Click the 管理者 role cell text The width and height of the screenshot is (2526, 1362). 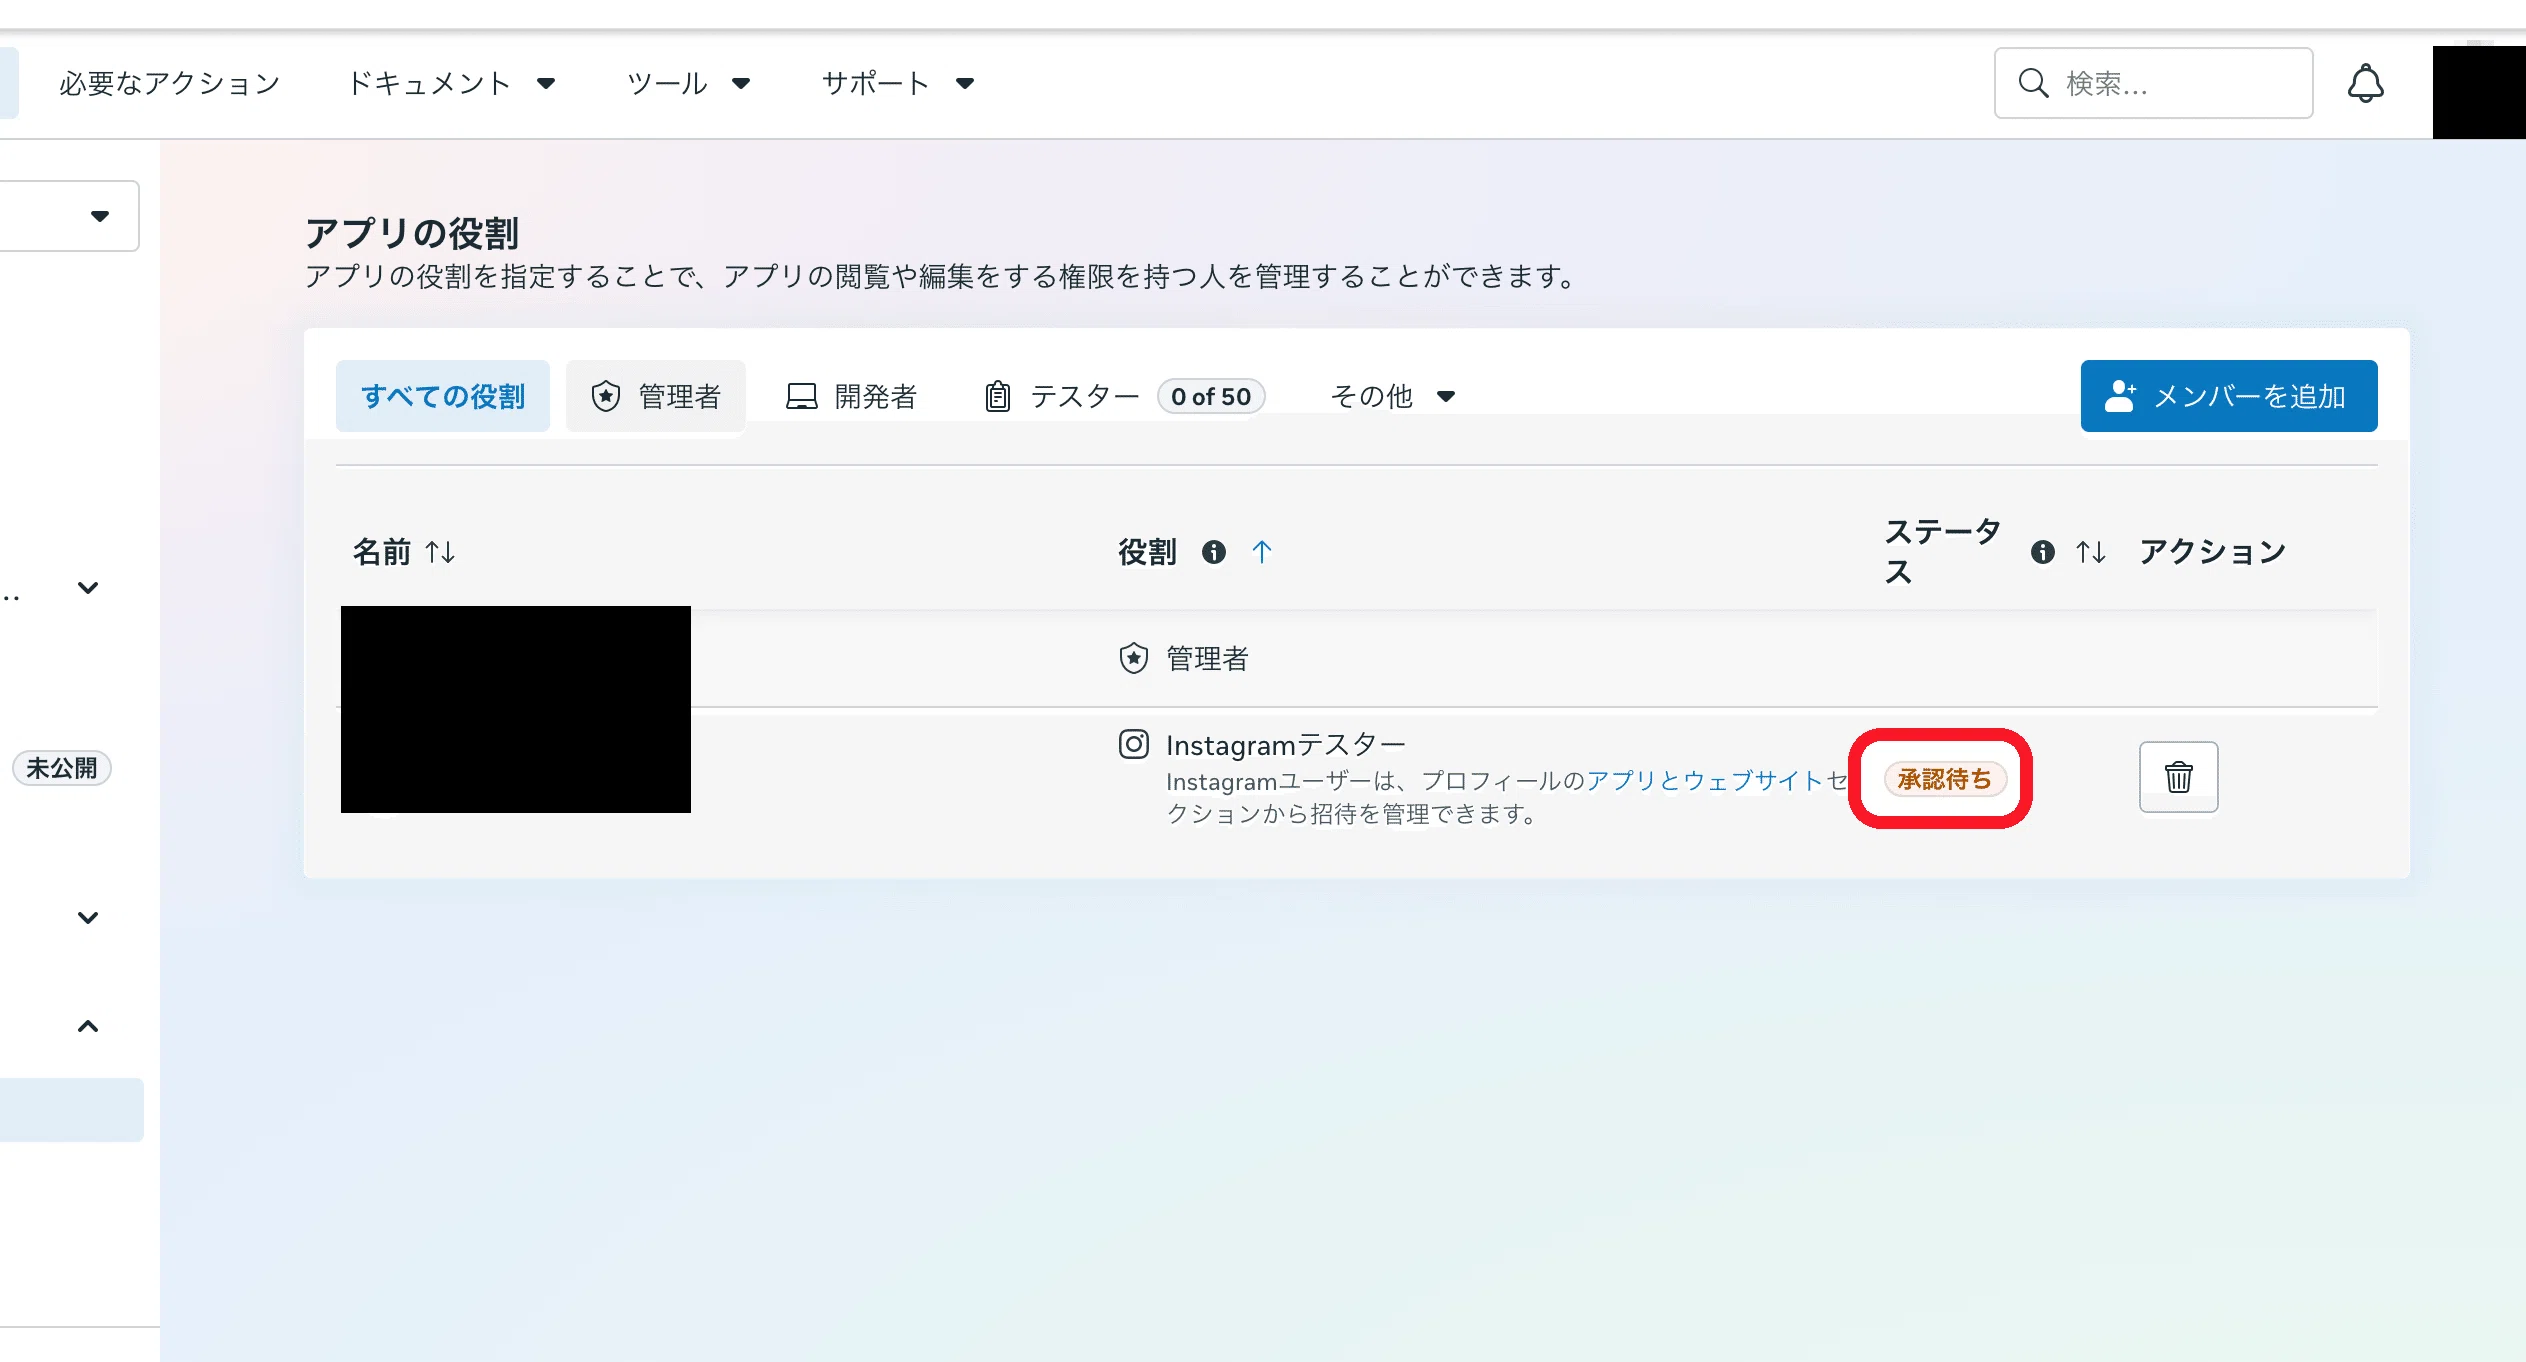point(1207,658)
